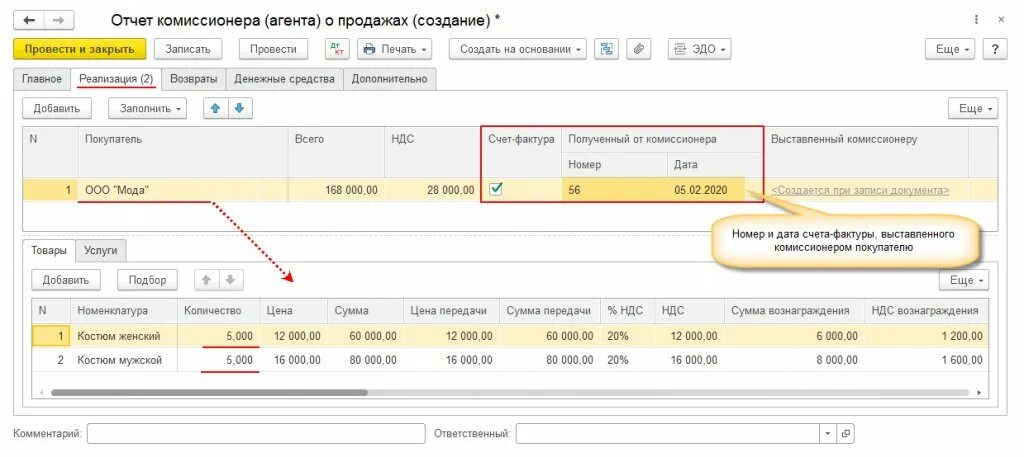The image size is (1024, 457).
Task: Click Сумма вознаграждения cell 6 000,00
Action: (794, 336)
